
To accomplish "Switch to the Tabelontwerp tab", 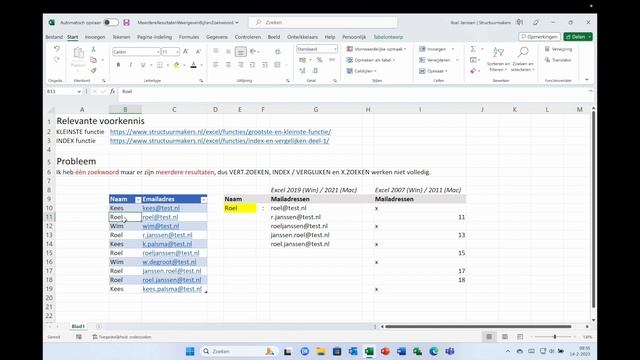I will coord(388,37).
